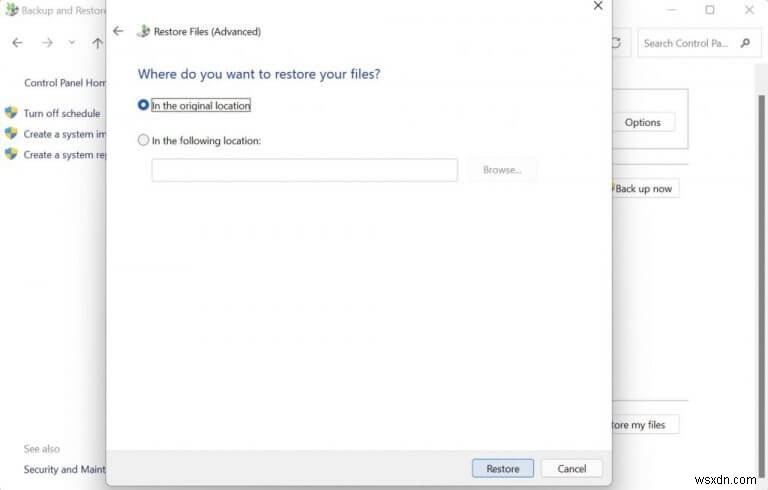
Task: Click the restore location path text field
Action: click(304, 170)
